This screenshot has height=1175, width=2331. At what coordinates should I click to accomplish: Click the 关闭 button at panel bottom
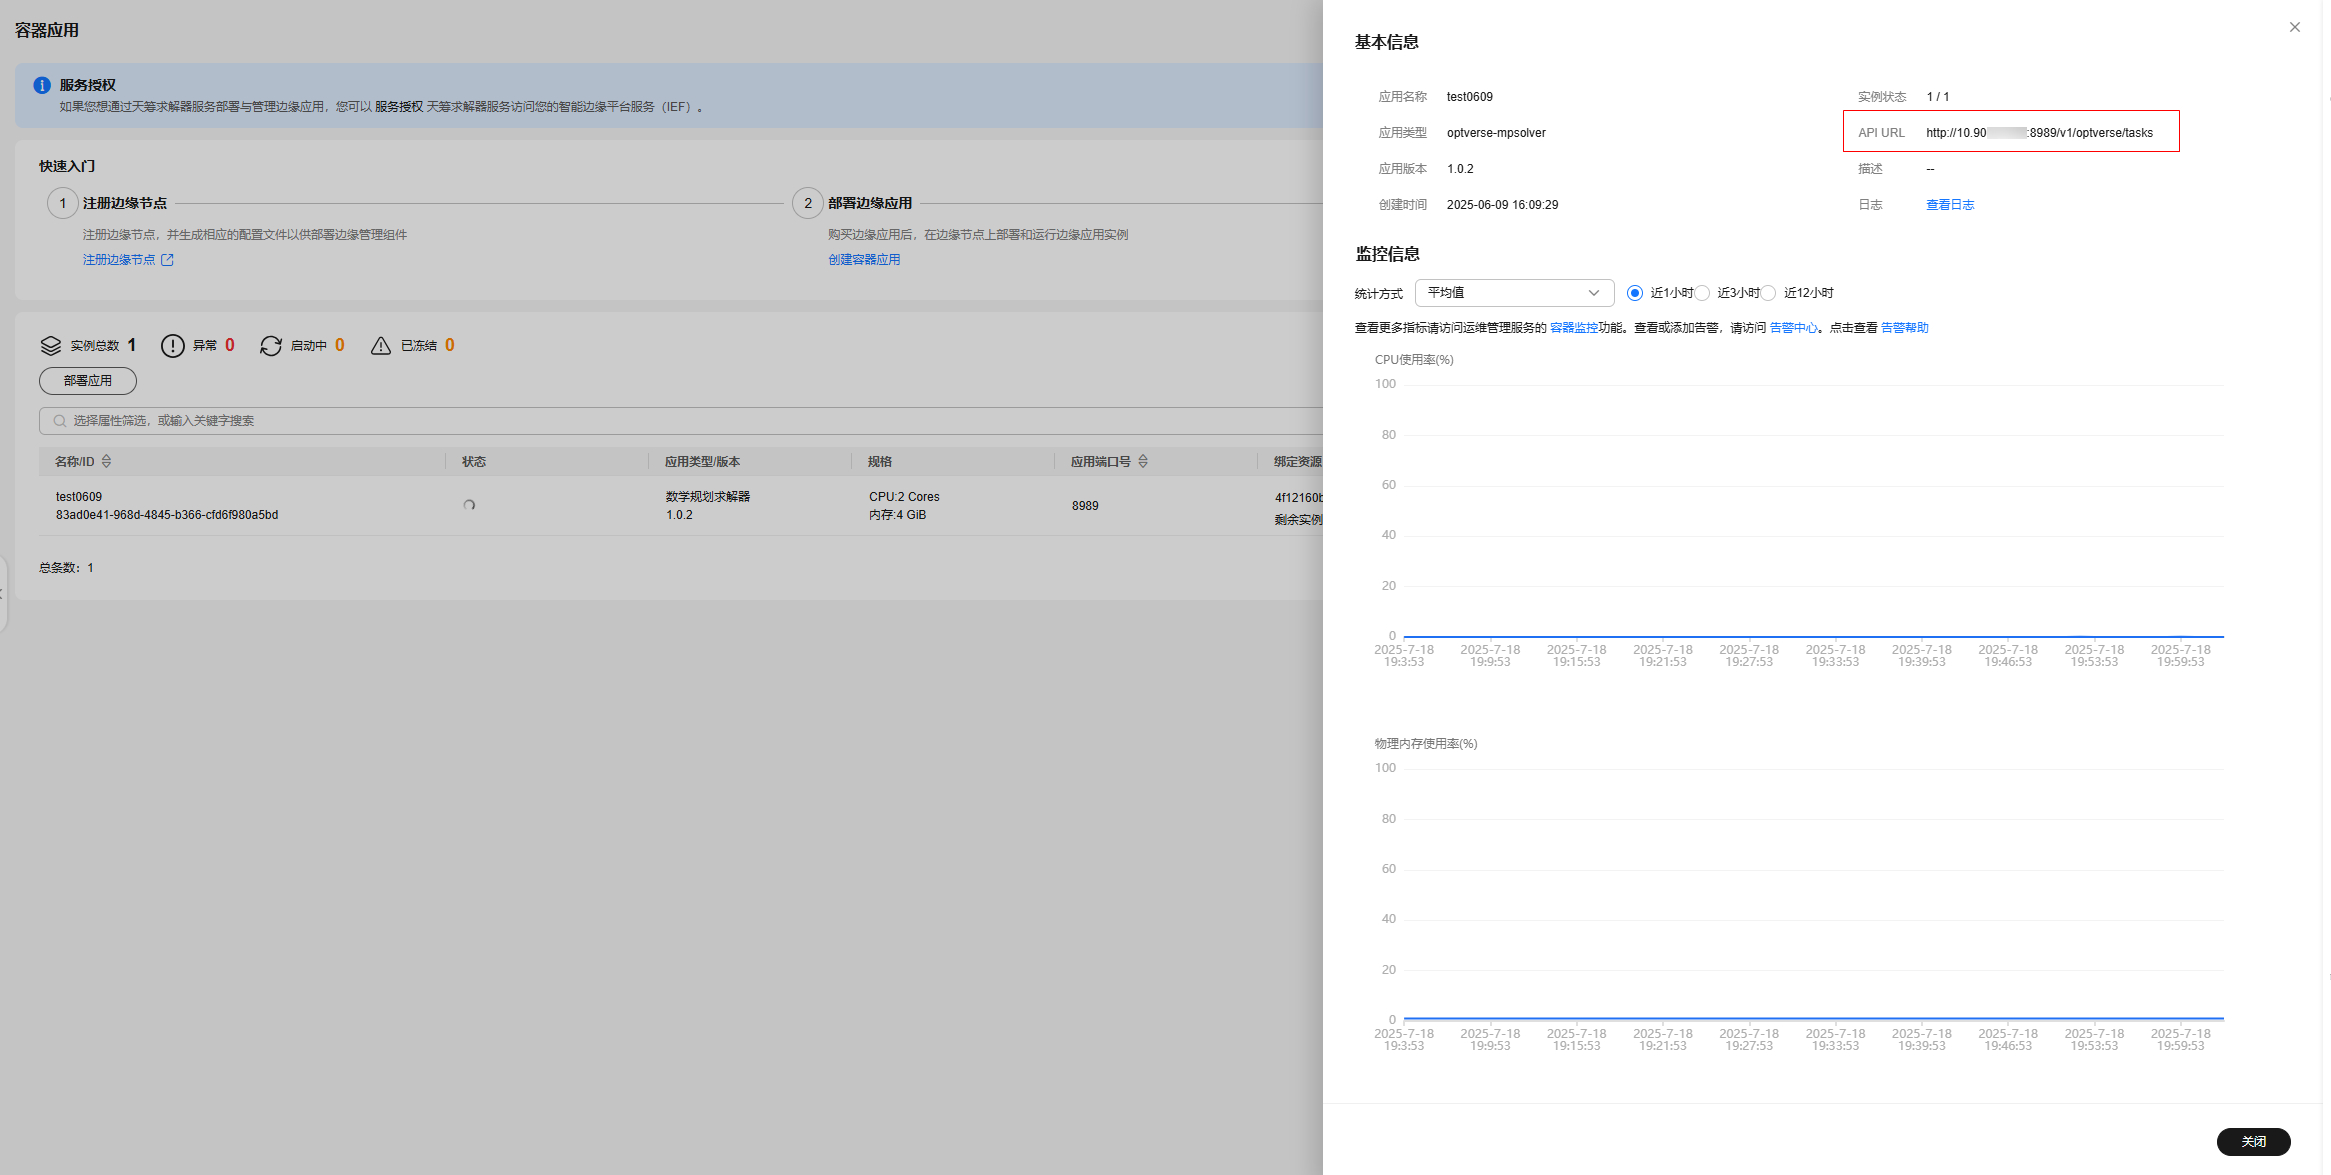point(2253,1141)
